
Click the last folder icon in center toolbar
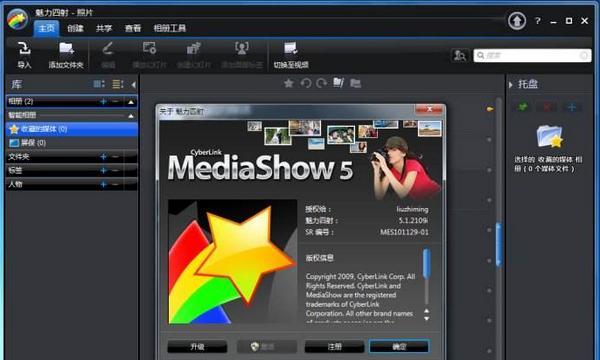point(355,83)
